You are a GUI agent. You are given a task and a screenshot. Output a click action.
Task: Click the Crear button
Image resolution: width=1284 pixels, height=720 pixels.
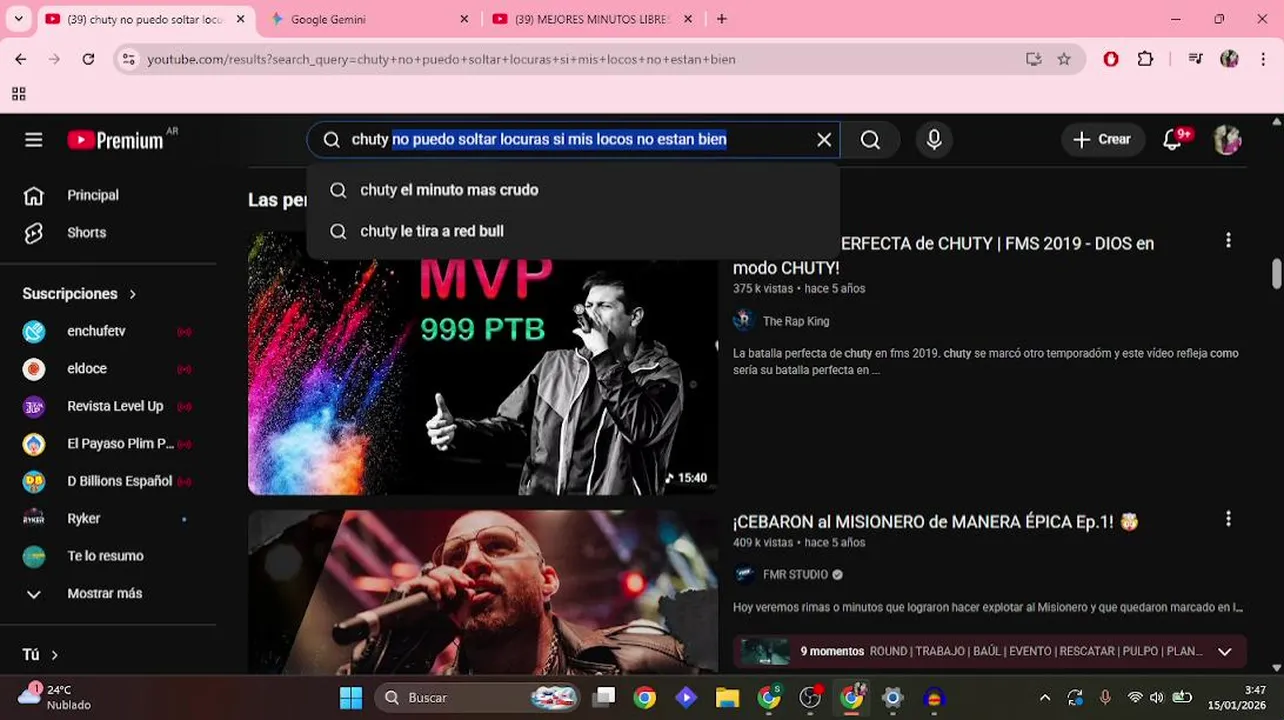click(x=1101, y=140)
